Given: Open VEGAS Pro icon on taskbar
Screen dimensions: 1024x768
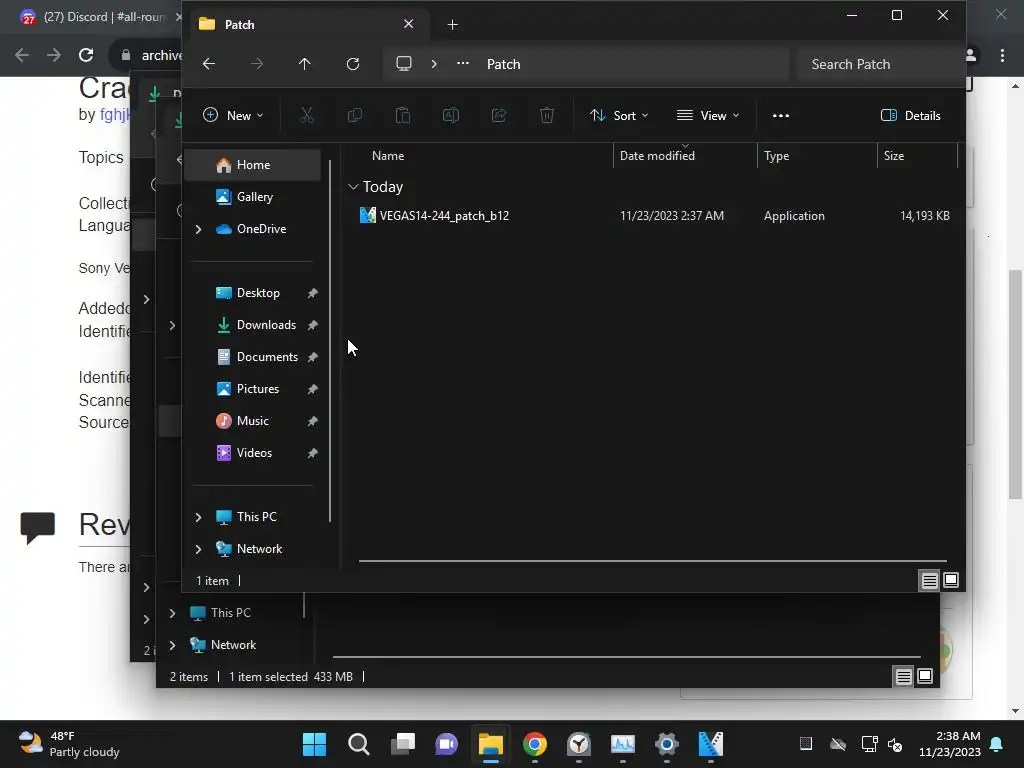Looking at the screenshot, I should (x=711, y=744).
